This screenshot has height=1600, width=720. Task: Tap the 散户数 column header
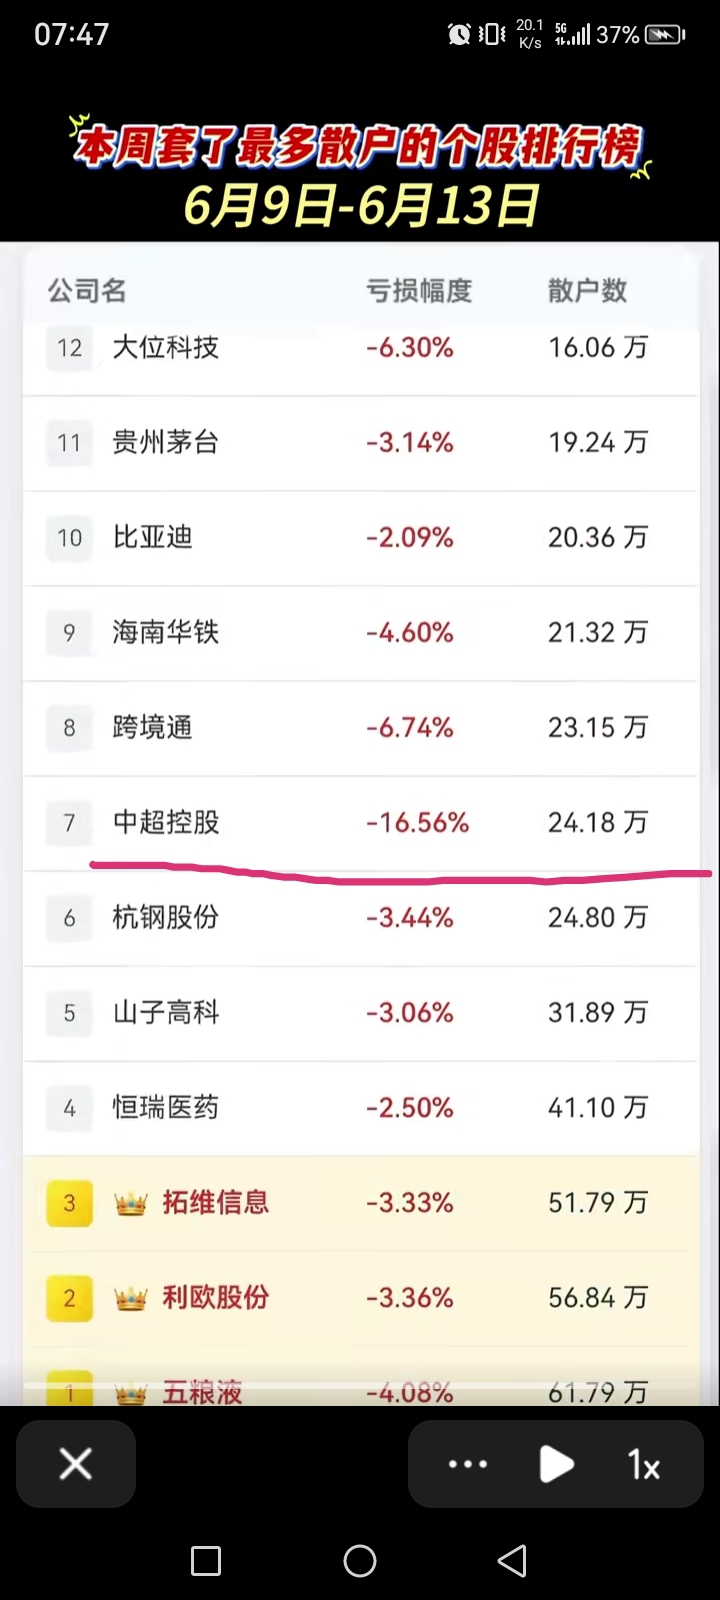click(587, 291)
